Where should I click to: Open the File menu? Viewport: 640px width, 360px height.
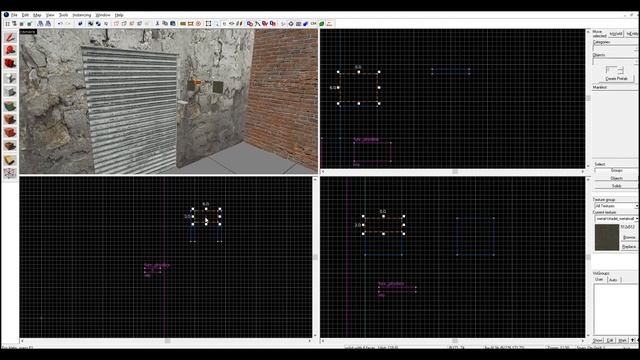click(14, 15)
